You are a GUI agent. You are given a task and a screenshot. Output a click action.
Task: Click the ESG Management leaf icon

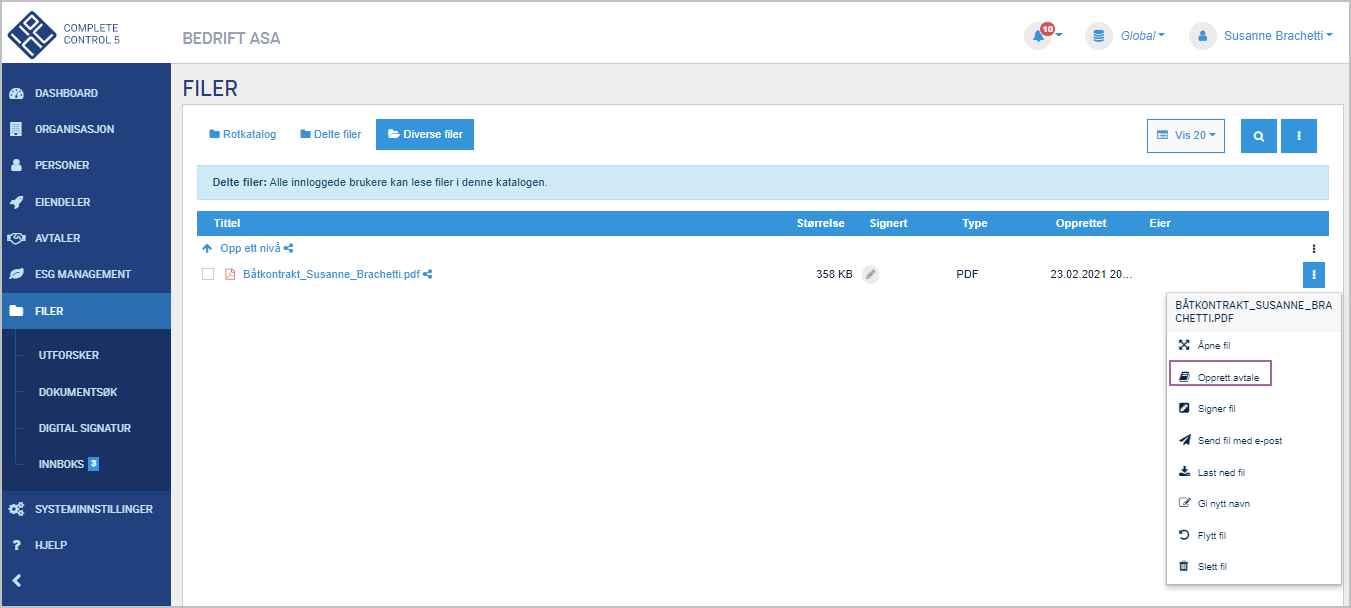click(x=16, y=274)
